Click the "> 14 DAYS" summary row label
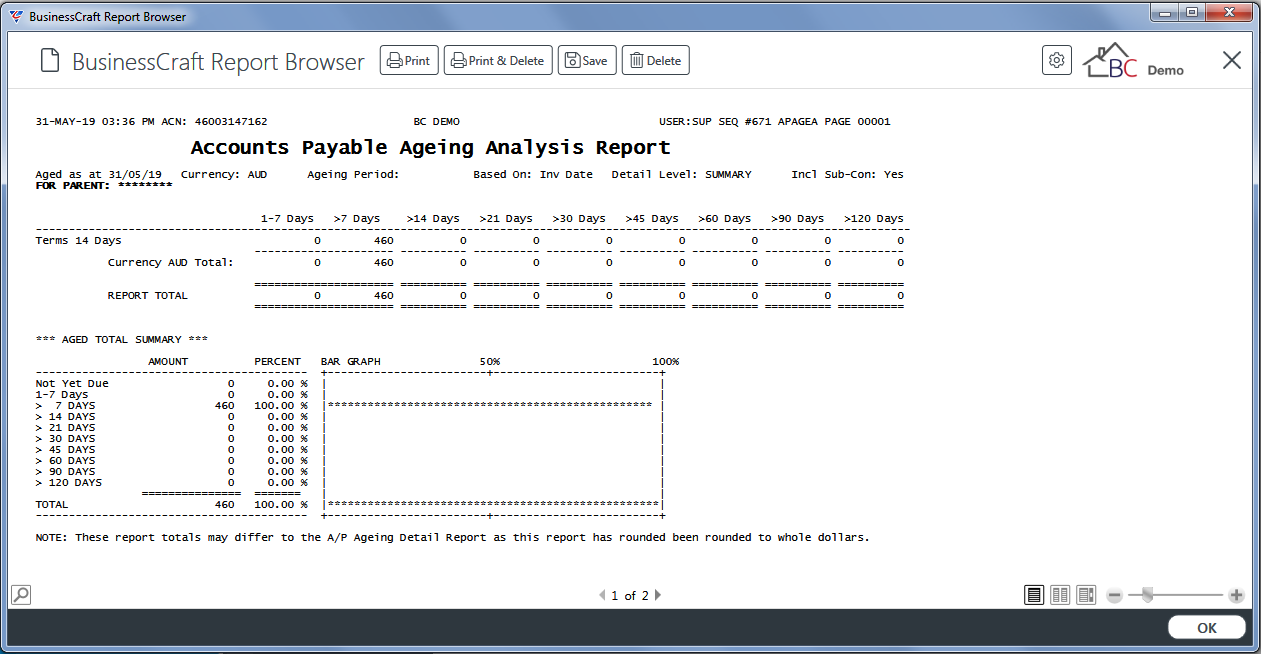Screen dimensions: 1261x654 click(65, 417)
